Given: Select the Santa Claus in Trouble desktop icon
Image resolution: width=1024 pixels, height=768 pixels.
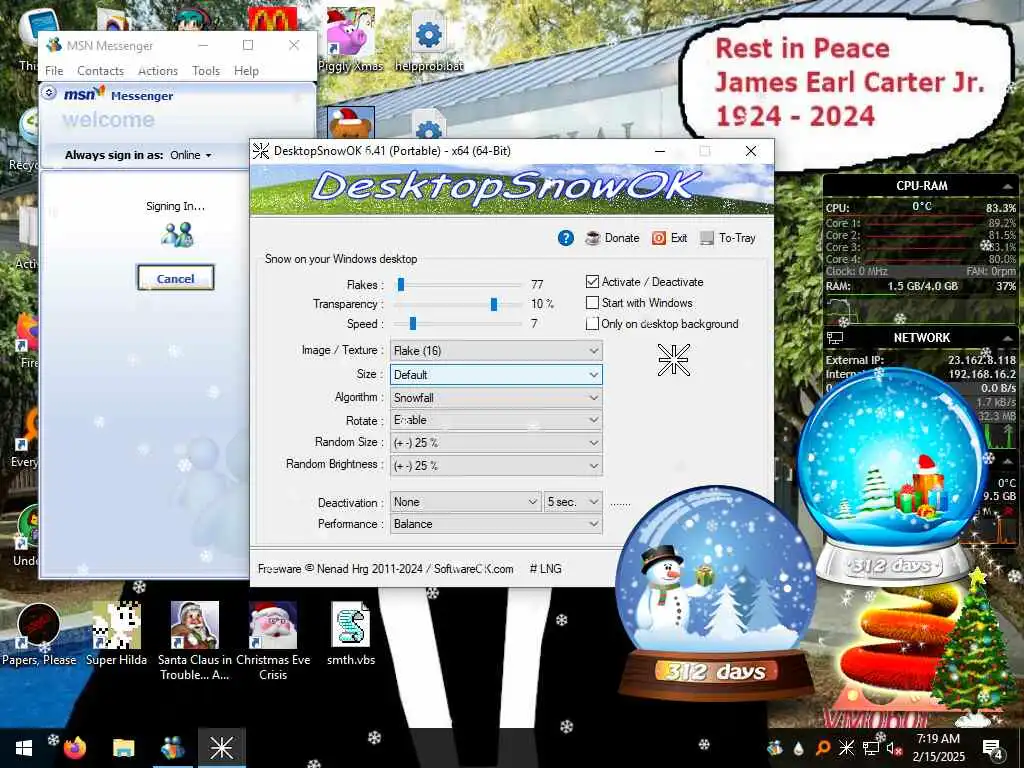Looking at the screenshot, I should [x=195, y=641].
